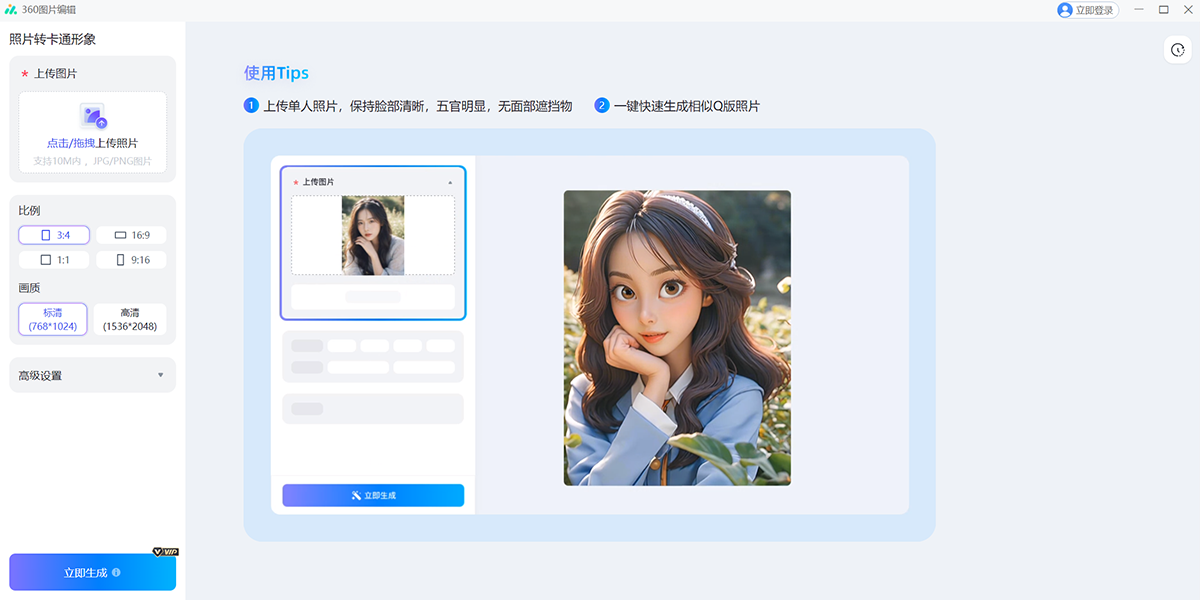The image size is (1200, 600).
Task: Click 点击/拖拽上传照片 to upload a photo
Action: click(x=92, y=140)
